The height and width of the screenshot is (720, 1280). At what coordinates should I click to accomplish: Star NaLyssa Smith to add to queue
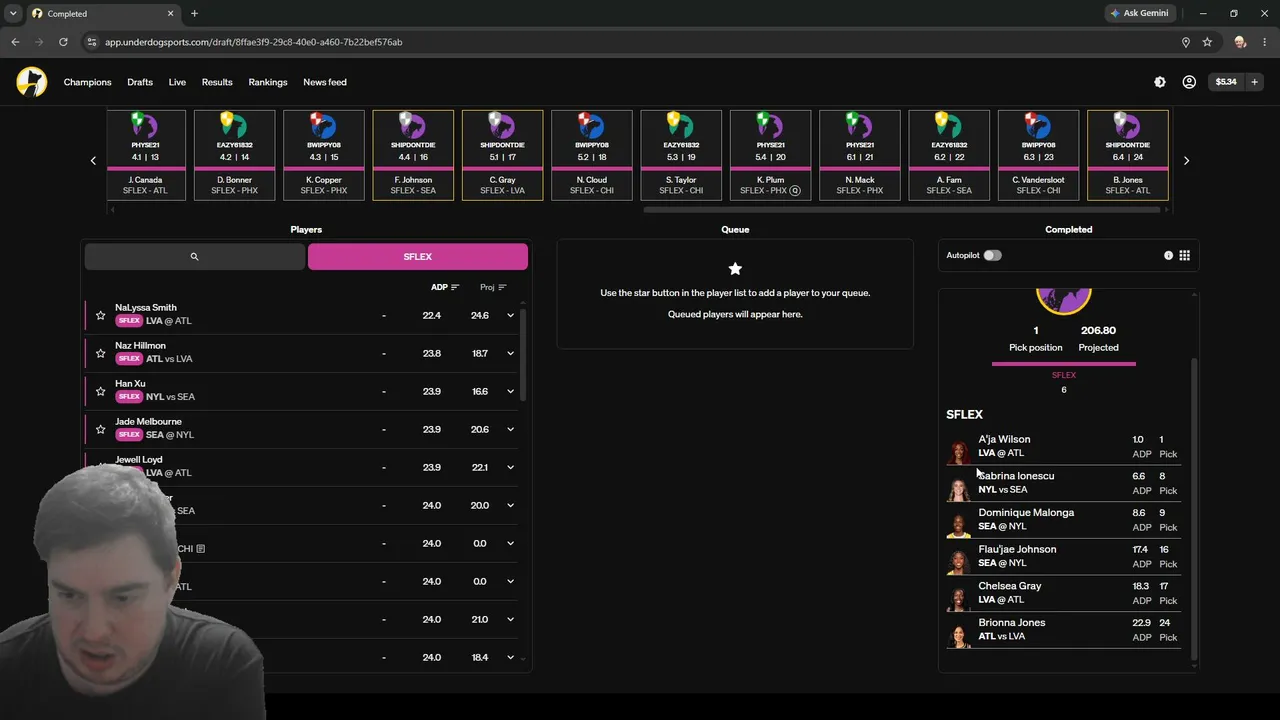101,315
